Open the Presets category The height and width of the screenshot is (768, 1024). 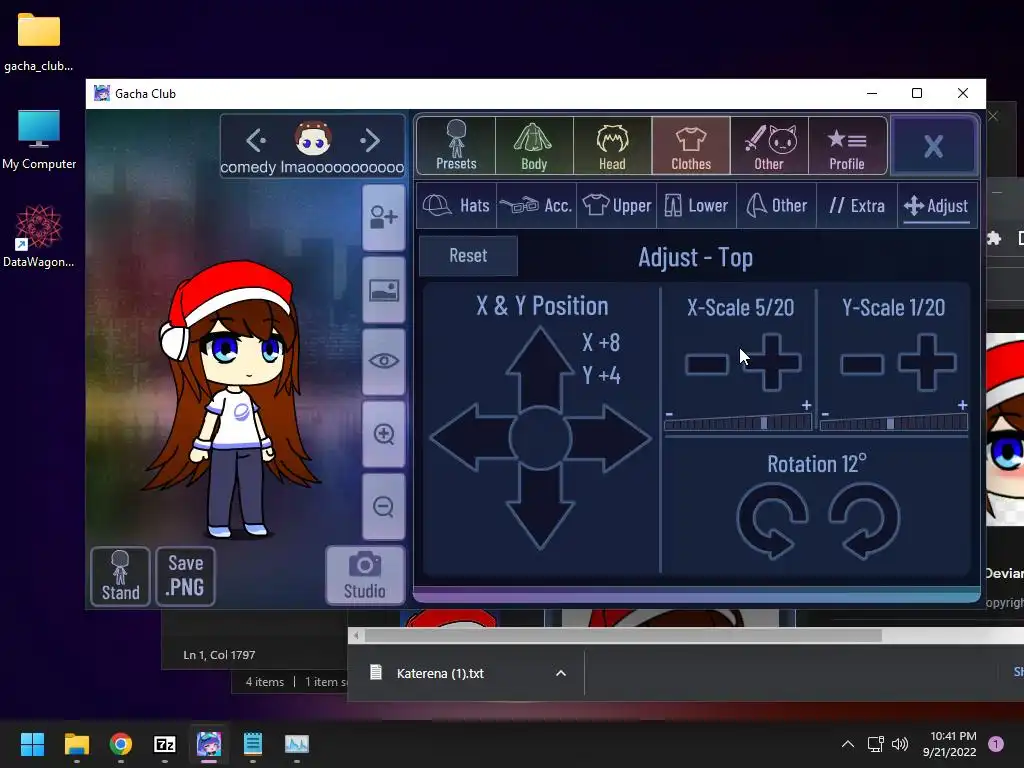(456, 146)
